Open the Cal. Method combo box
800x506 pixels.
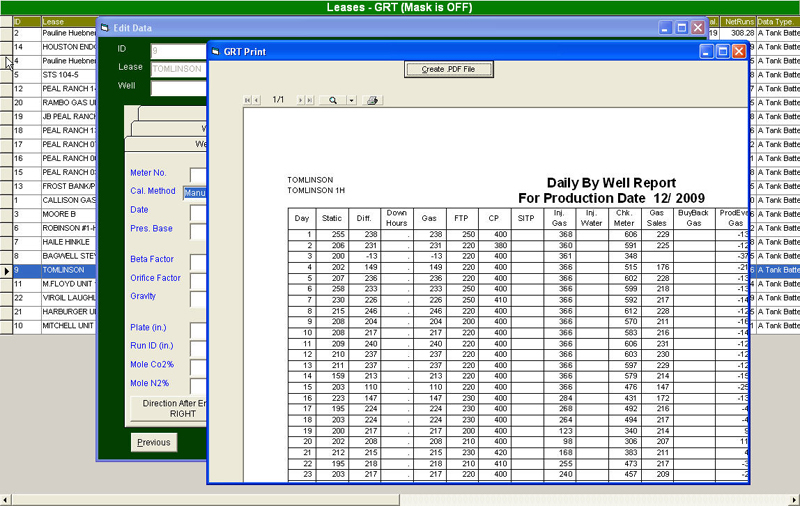click(195, 193)
